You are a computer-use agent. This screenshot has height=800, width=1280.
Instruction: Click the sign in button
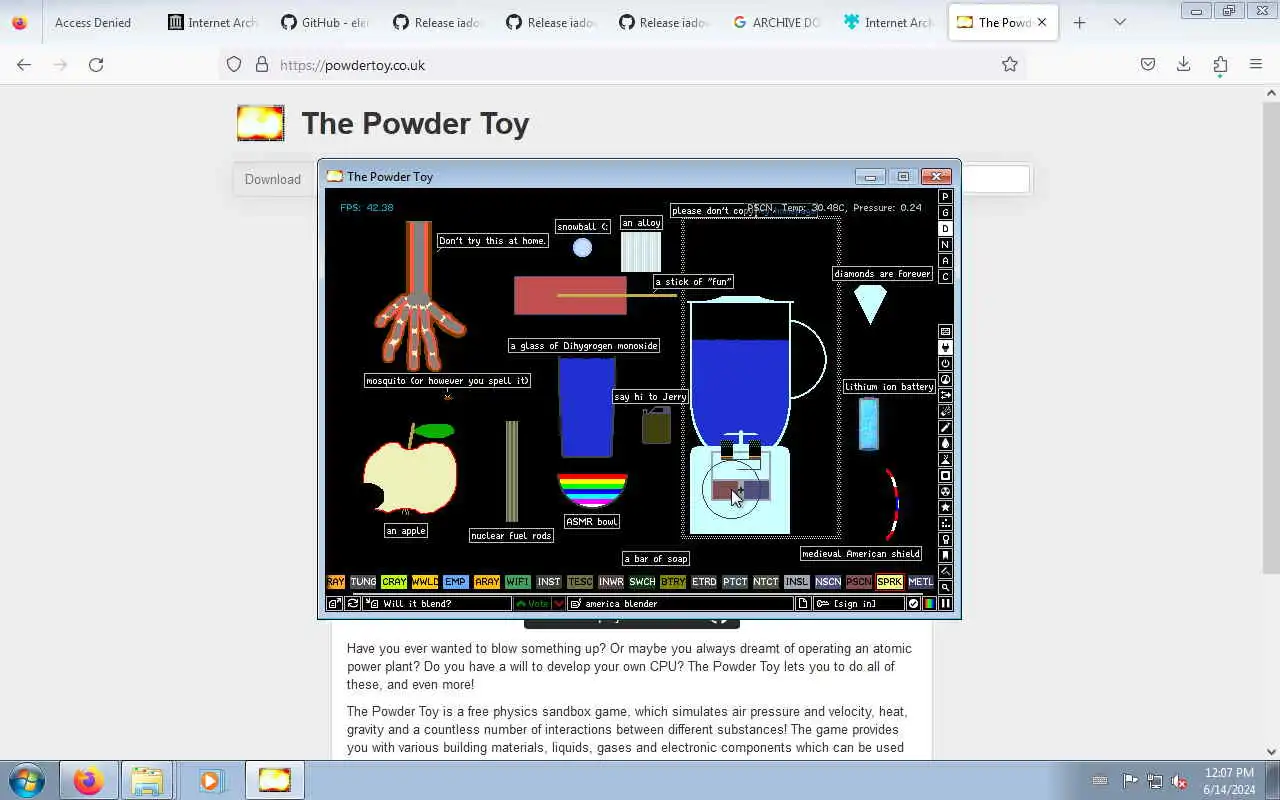tap(858, 604)
